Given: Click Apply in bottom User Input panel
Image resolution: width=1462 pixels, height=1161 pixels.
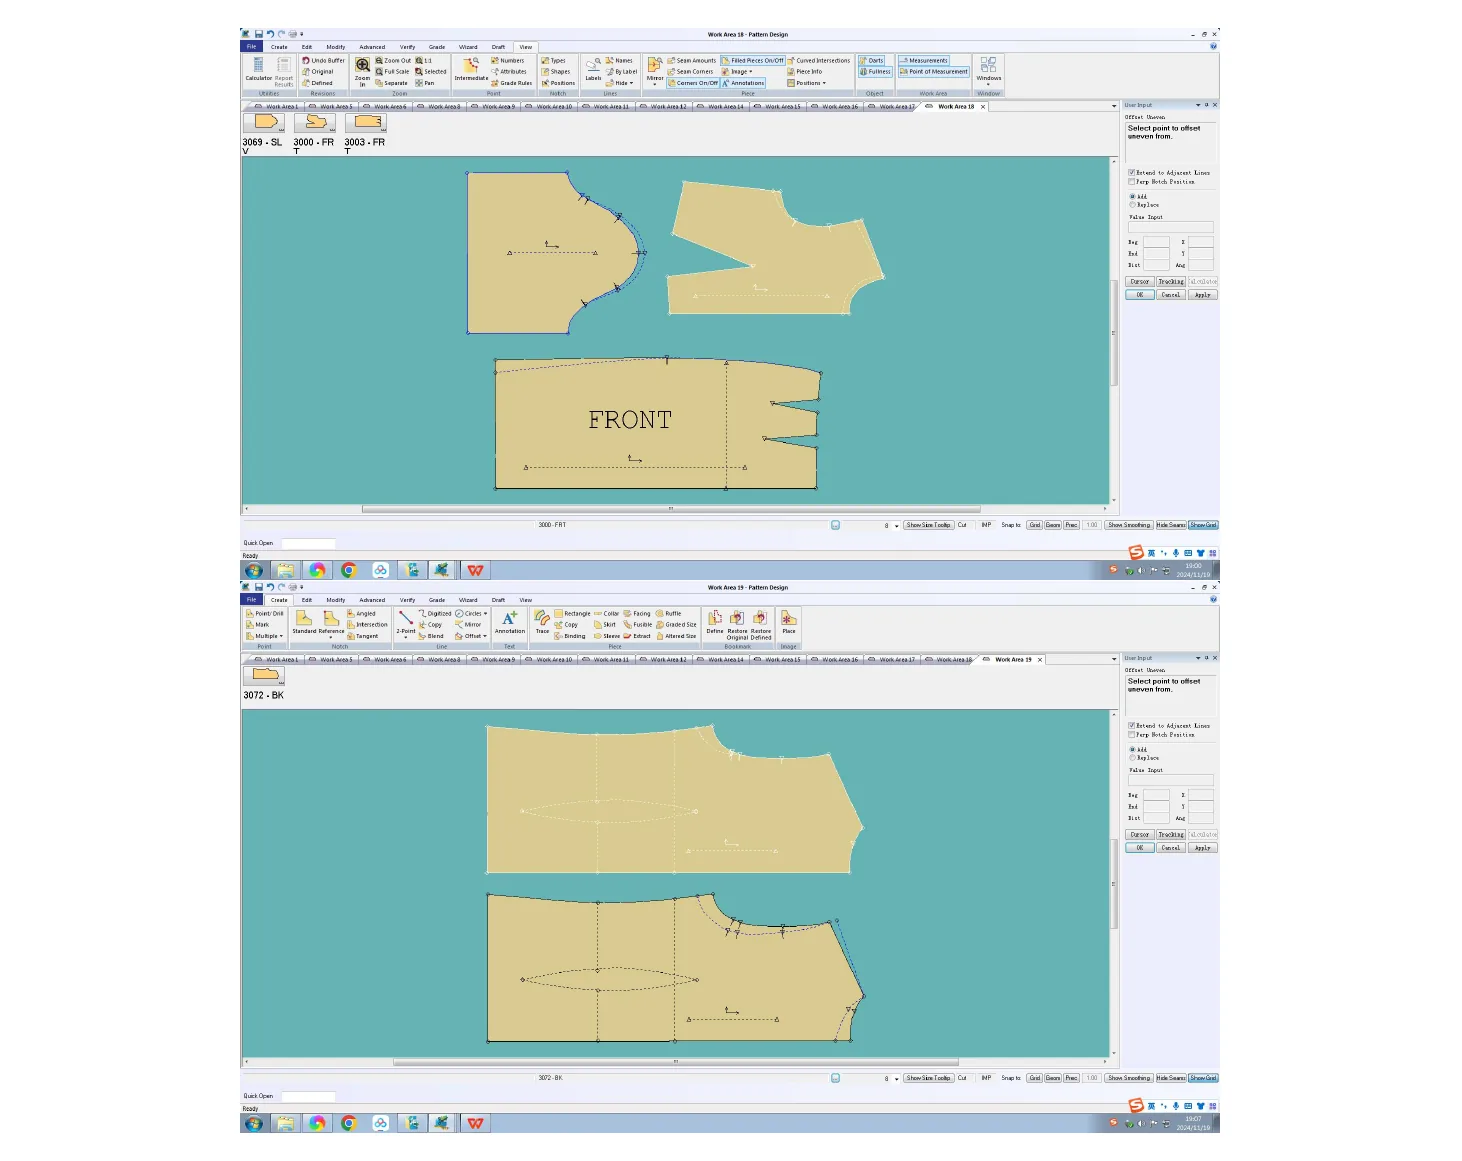Looking at the screenshot, I should [1203, 848].
